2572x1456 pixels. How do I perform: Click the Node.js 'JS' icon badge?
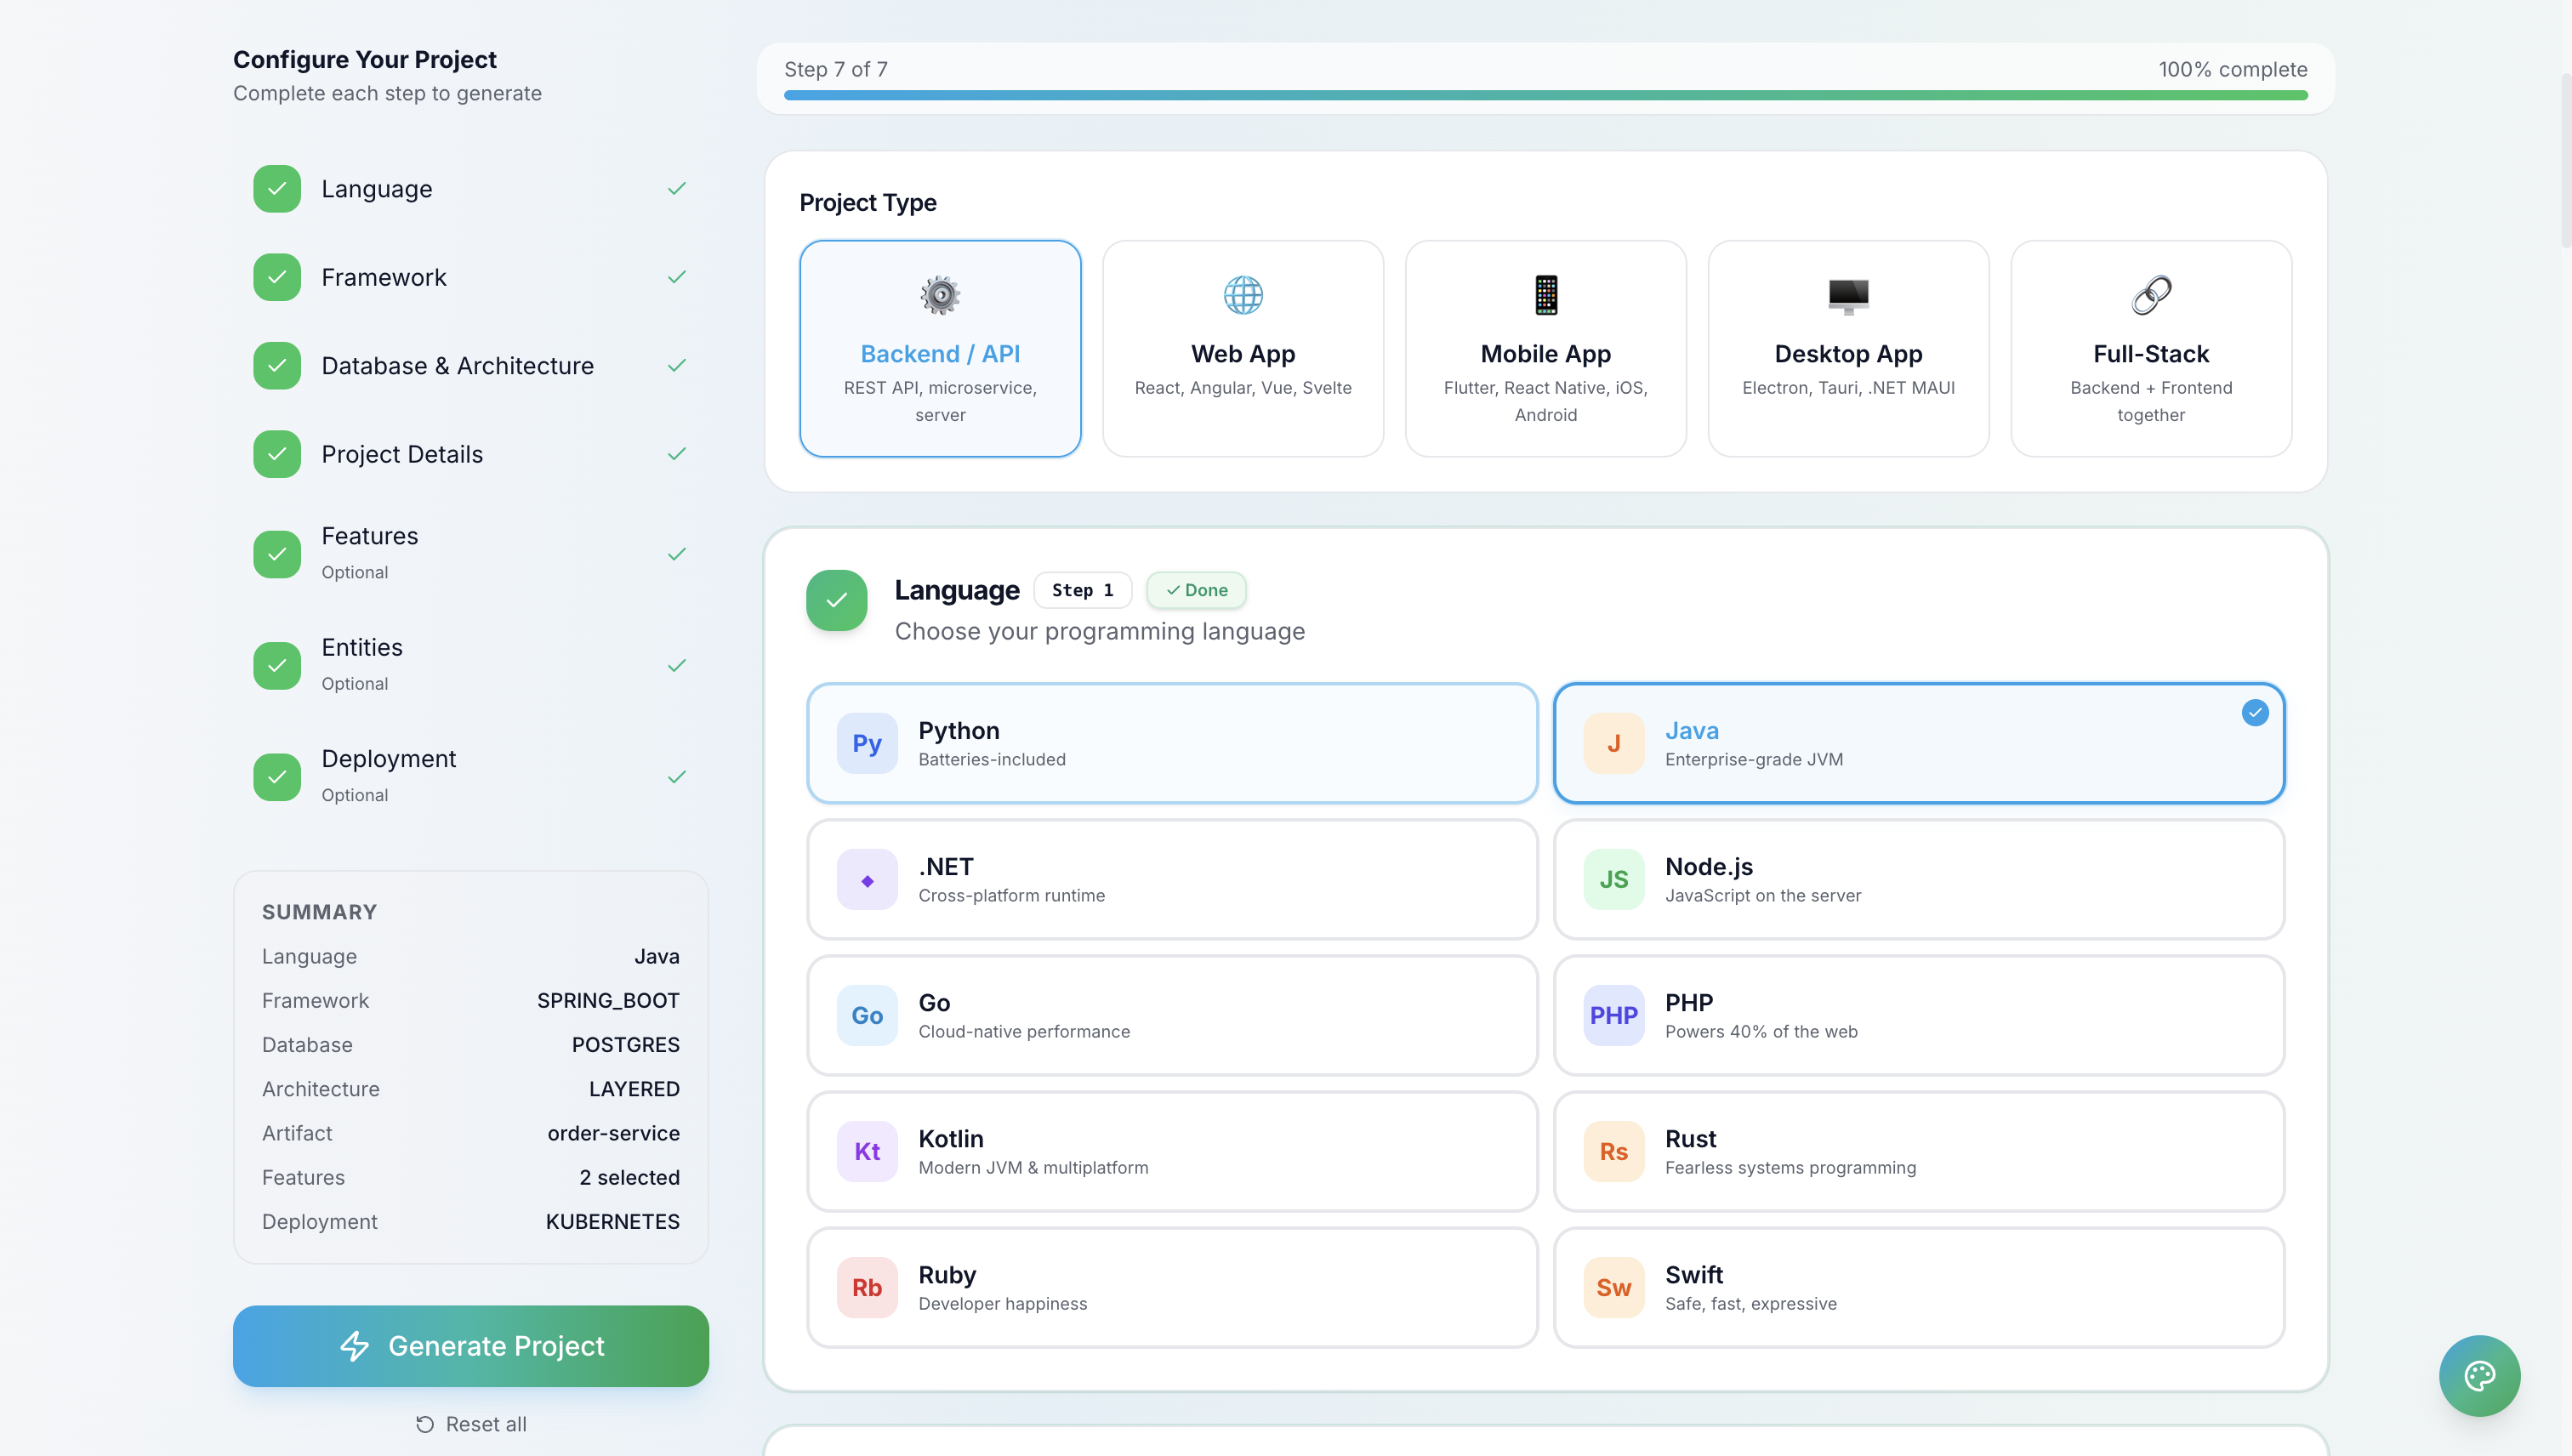1614,879
